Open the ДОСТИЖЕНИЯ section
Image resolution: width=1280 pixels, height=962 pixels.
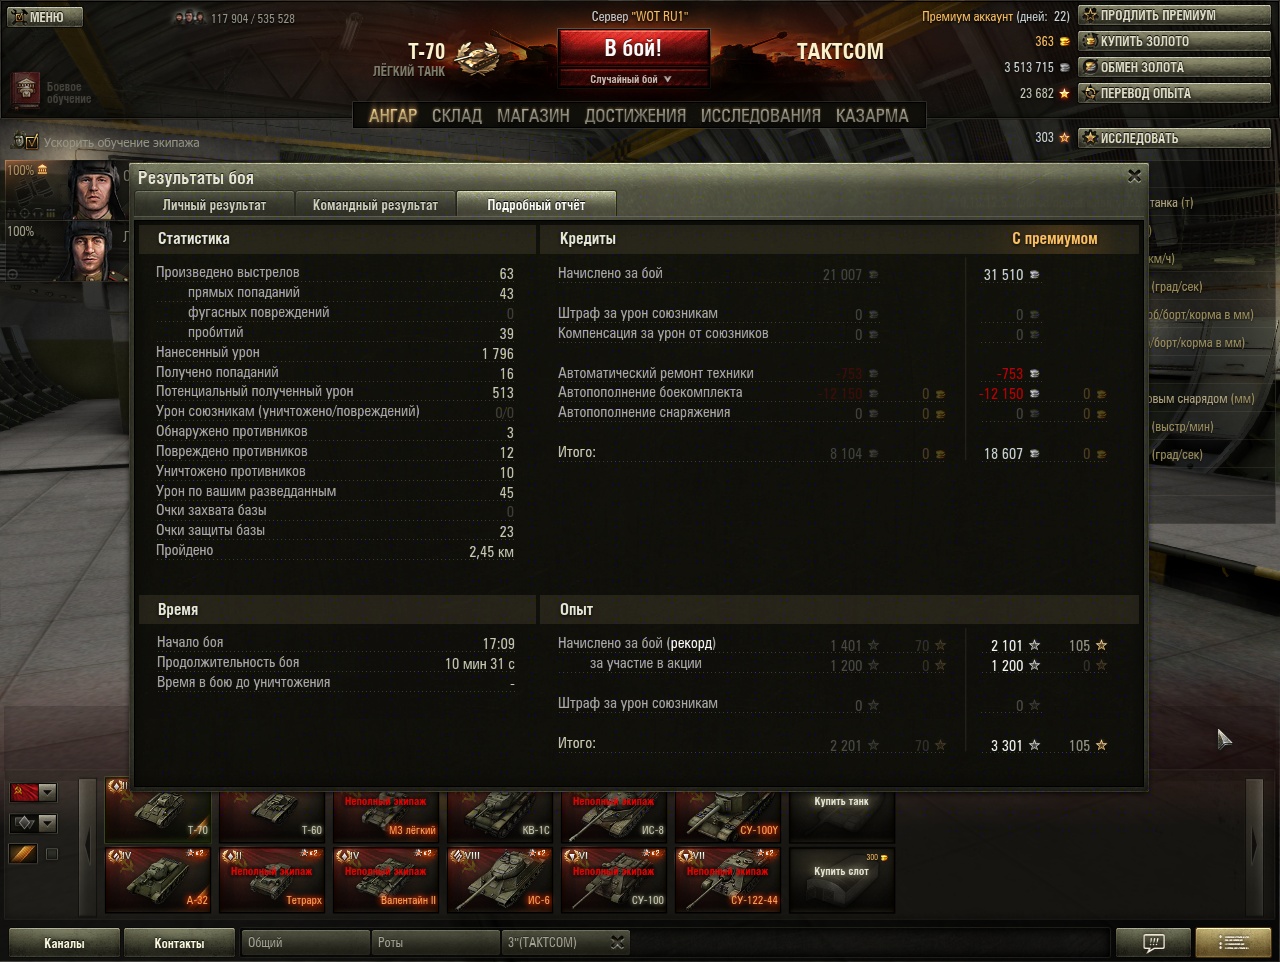click(x=635, y=115)
